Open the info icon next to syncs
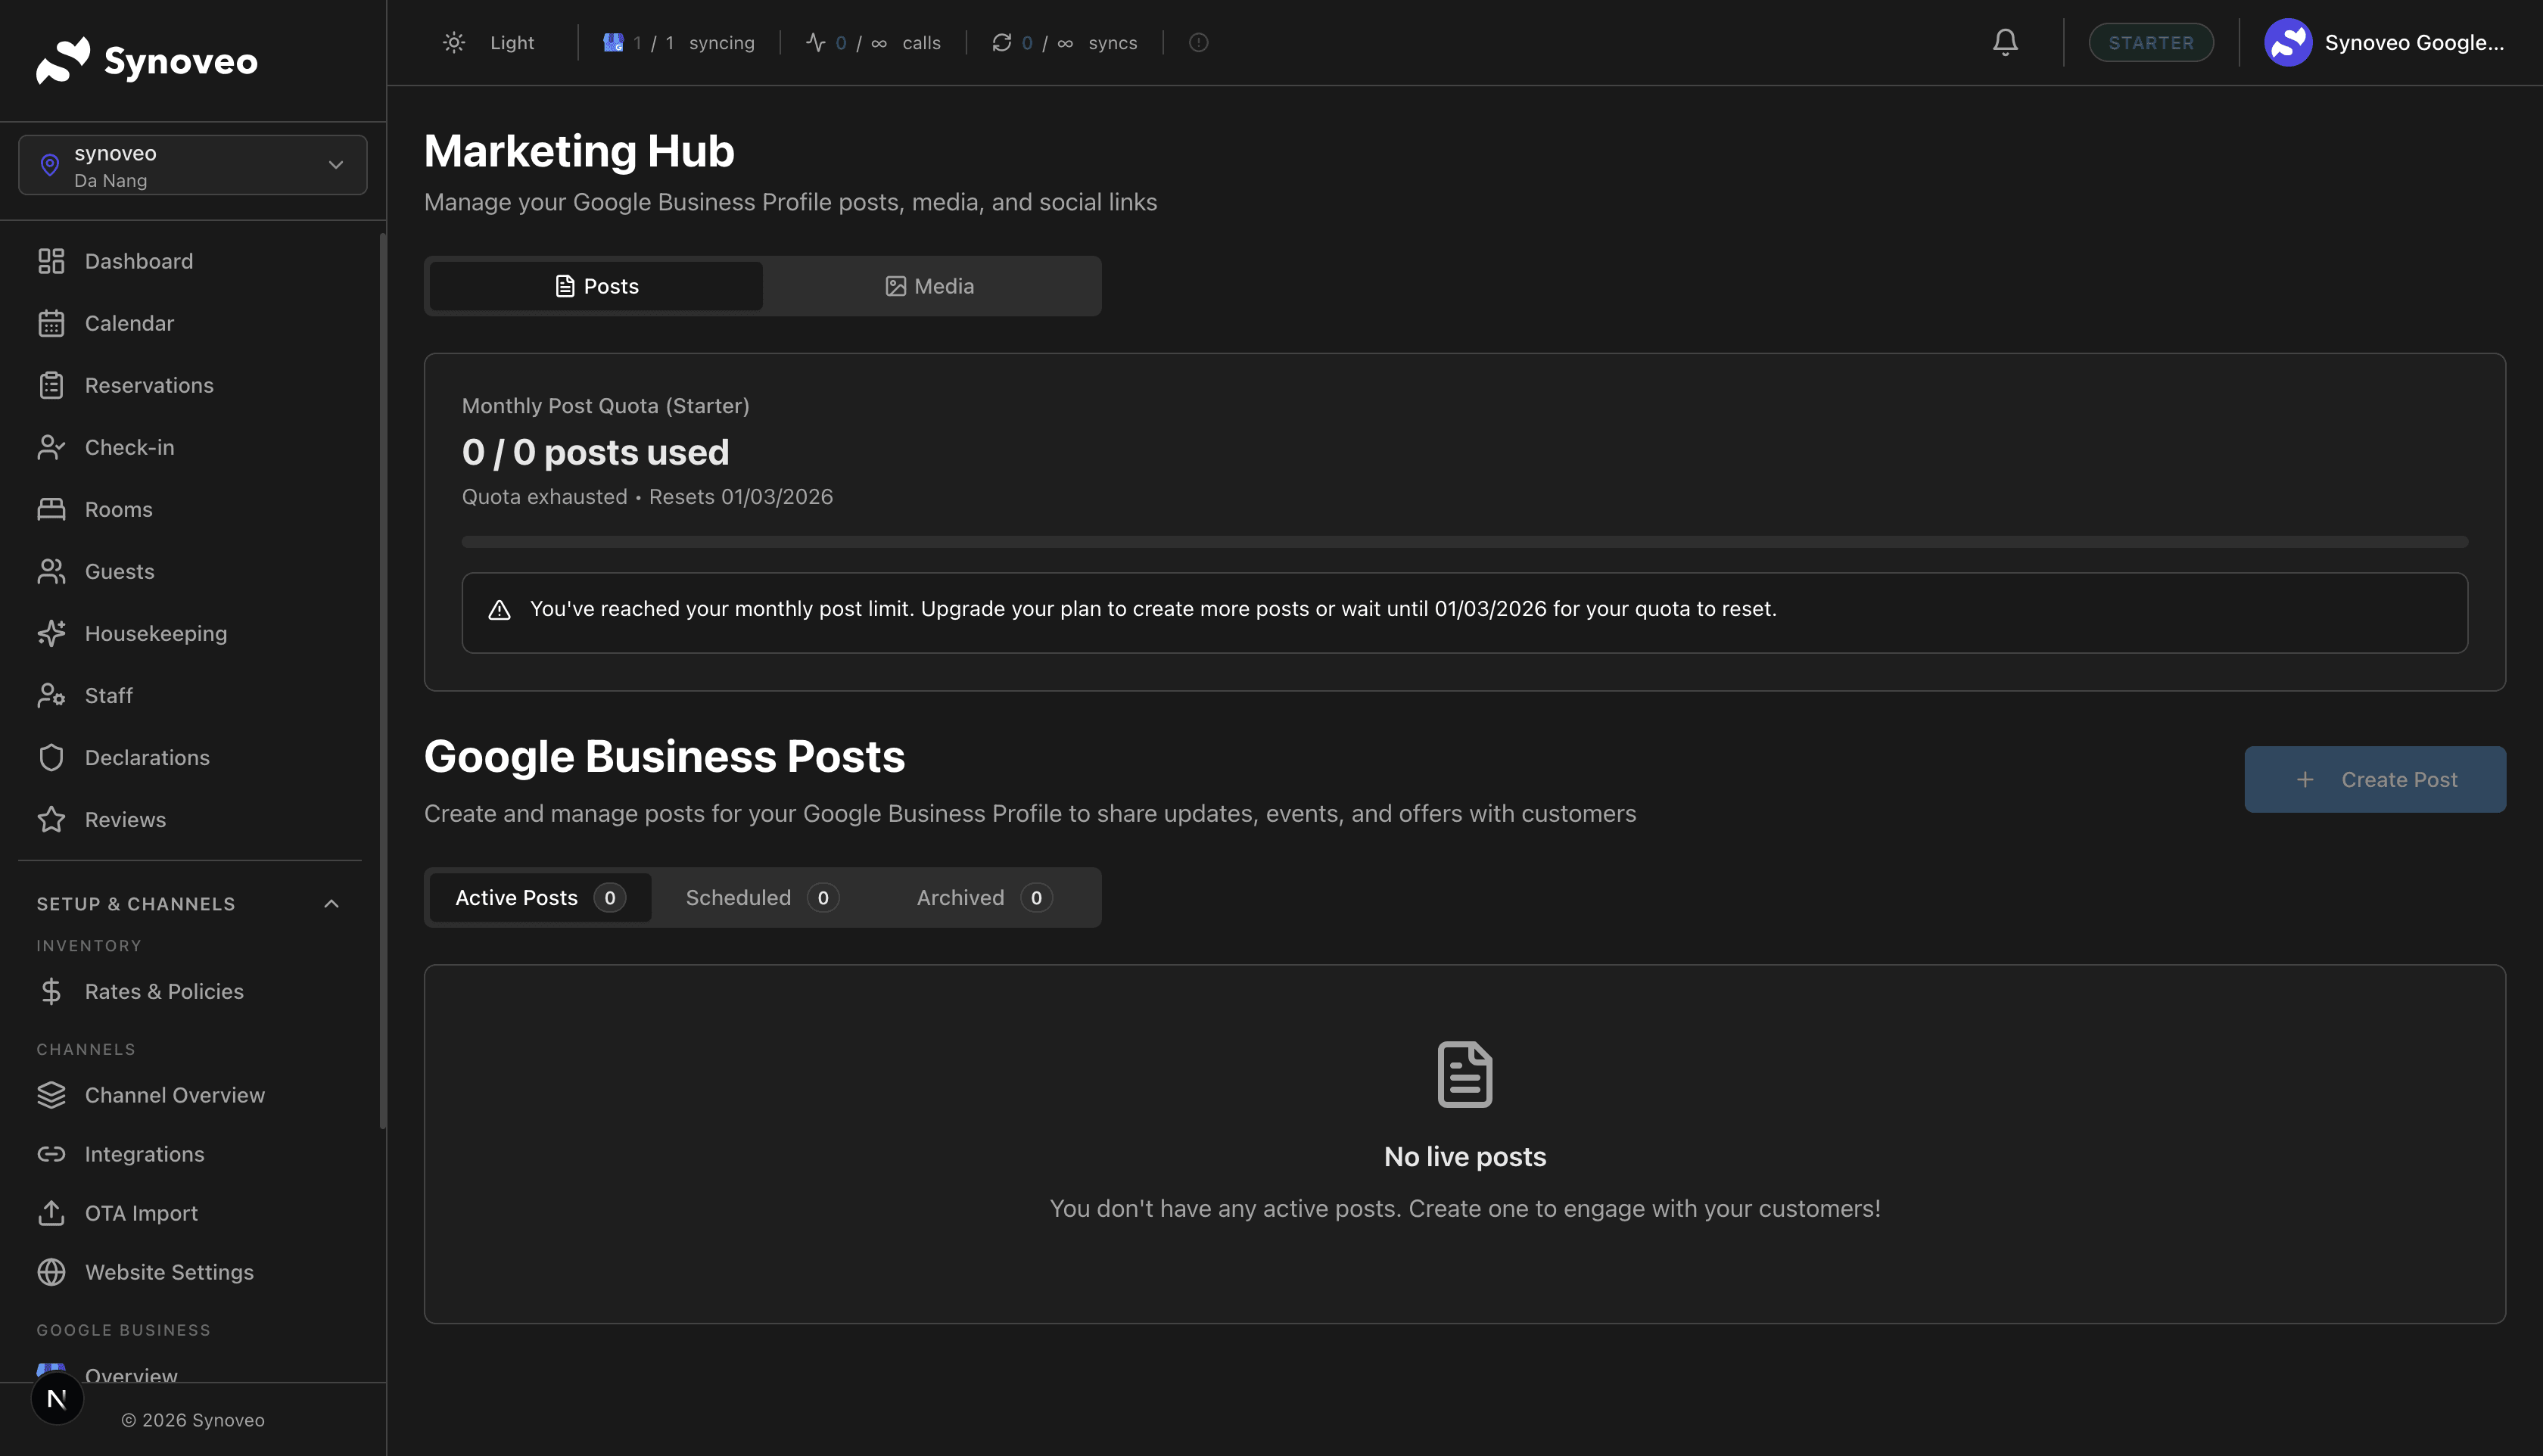The image size is (2543, 1456). tap(1197, 42)
